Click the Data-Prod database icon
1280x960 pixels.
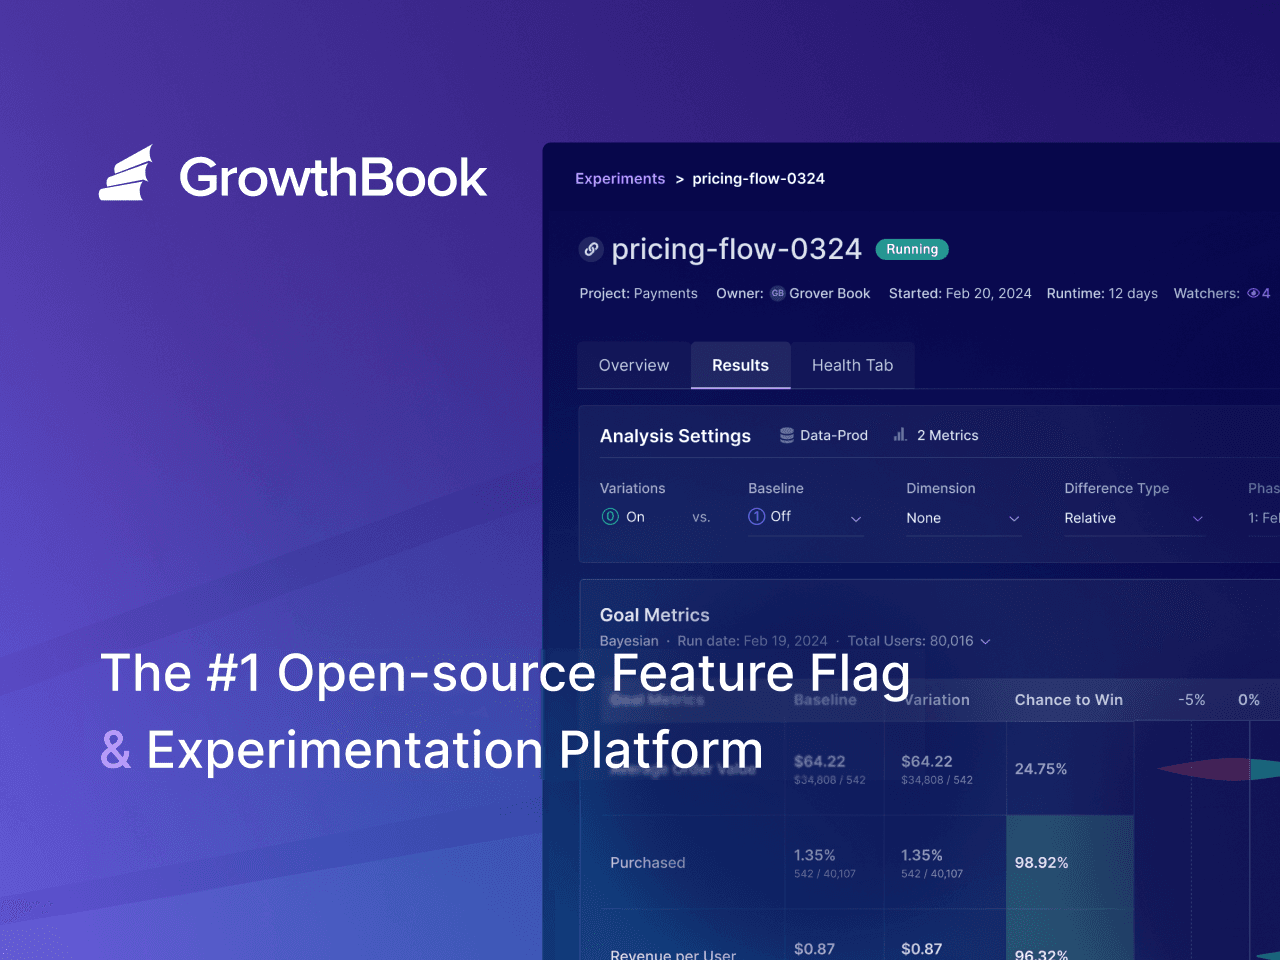pyautogui.click(x=787, y=435)
